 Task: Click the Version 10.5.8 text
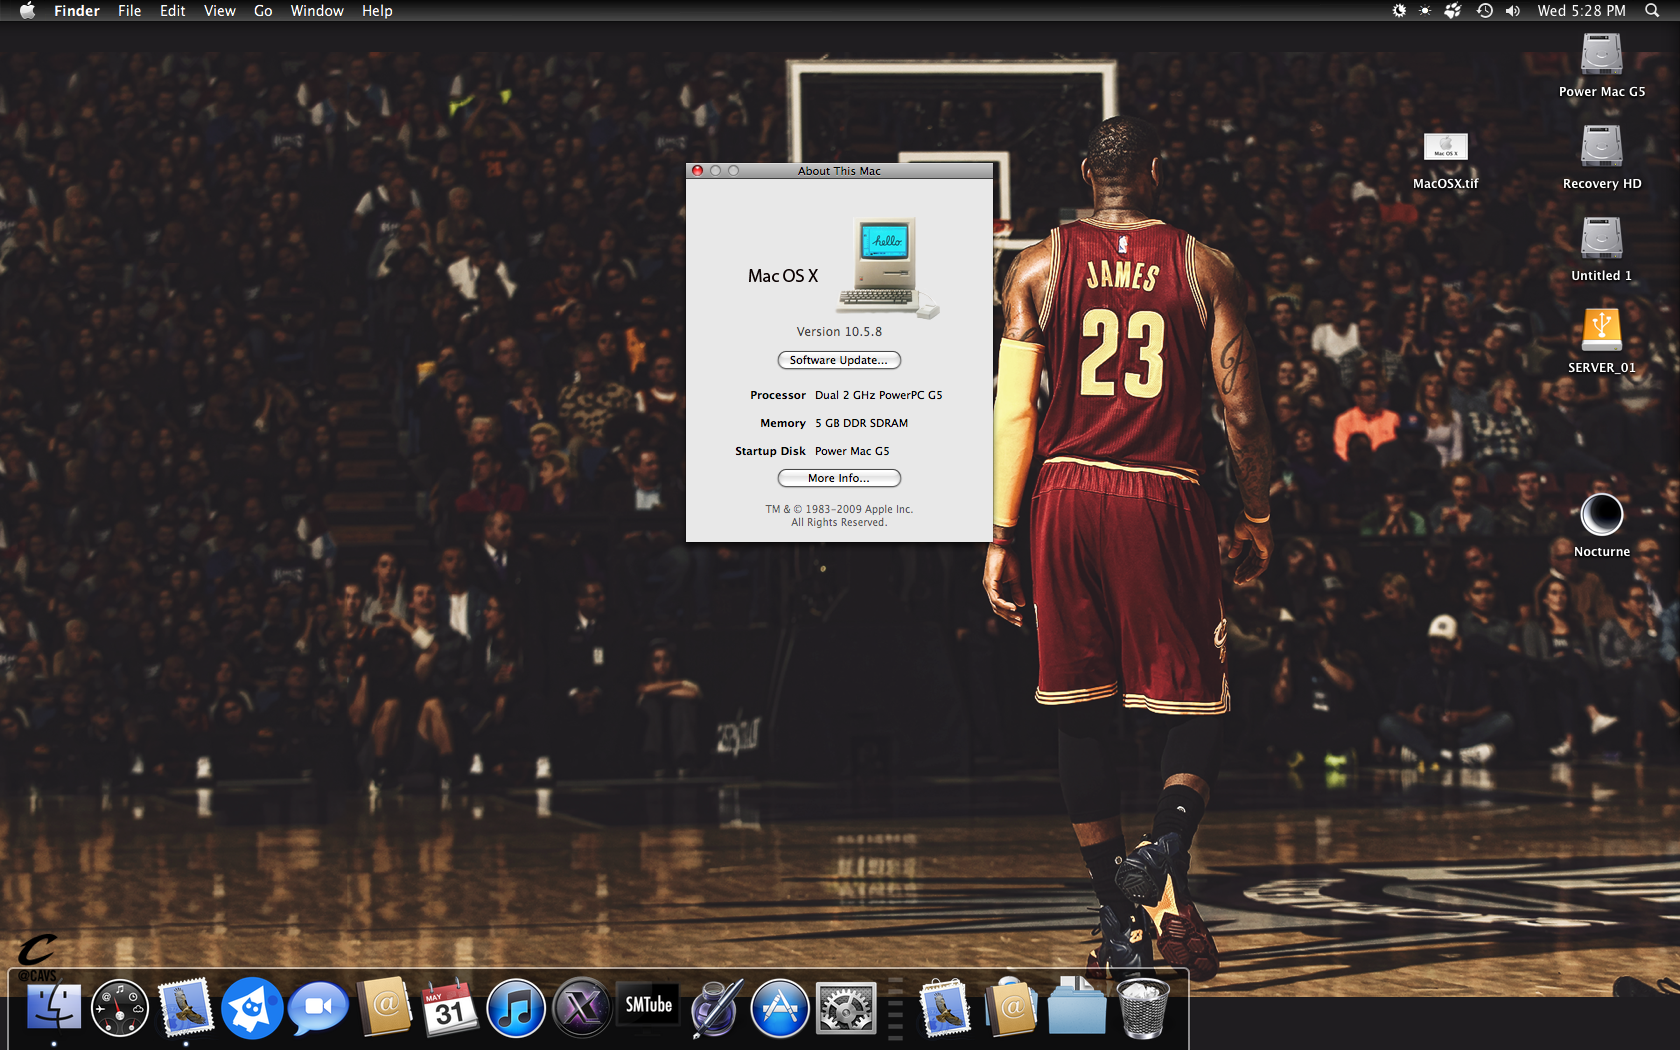(x=839, y=332)
